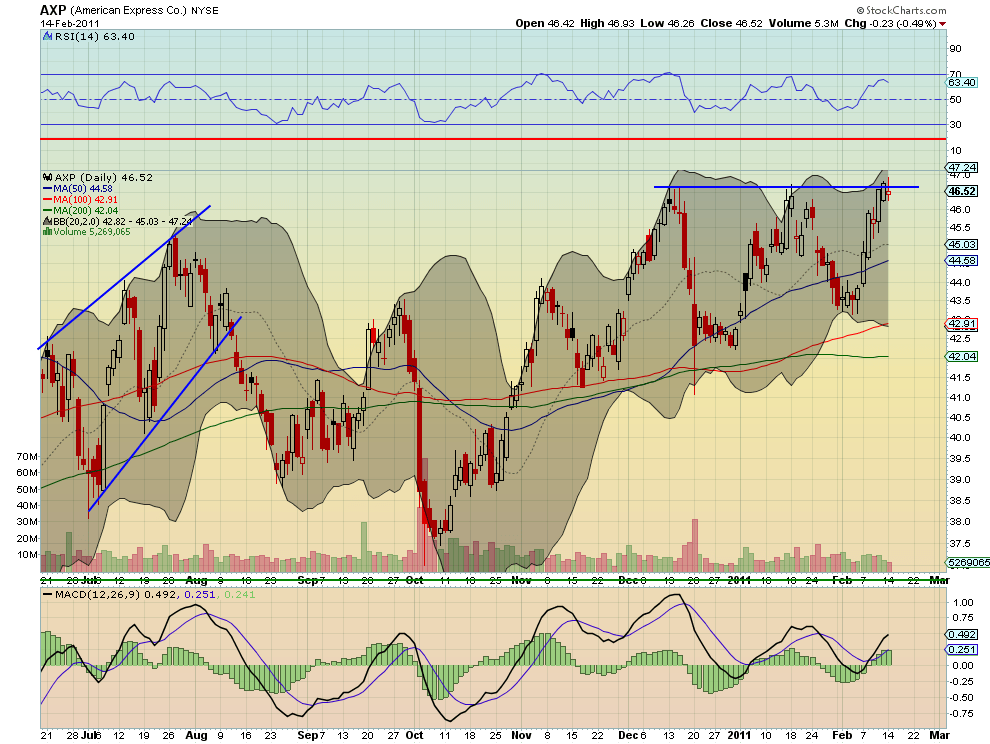The width and height of the screenshot is (990, 744).
Task: Click the red MA(100) line swatch in legend
Action: (x=47, y=200)
